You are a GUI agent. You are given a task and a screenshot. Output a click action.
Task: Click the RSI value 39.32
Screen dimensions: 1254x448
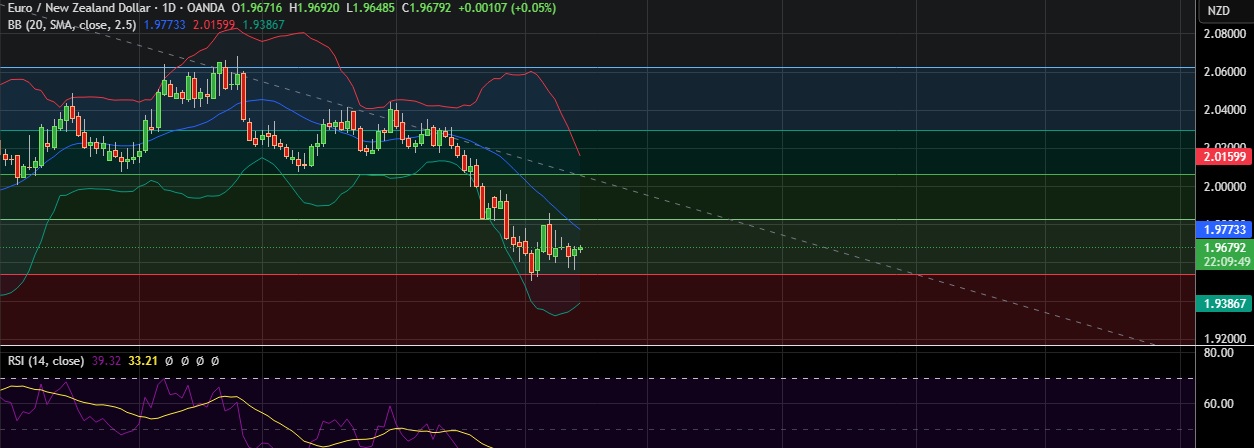point(106,360)
